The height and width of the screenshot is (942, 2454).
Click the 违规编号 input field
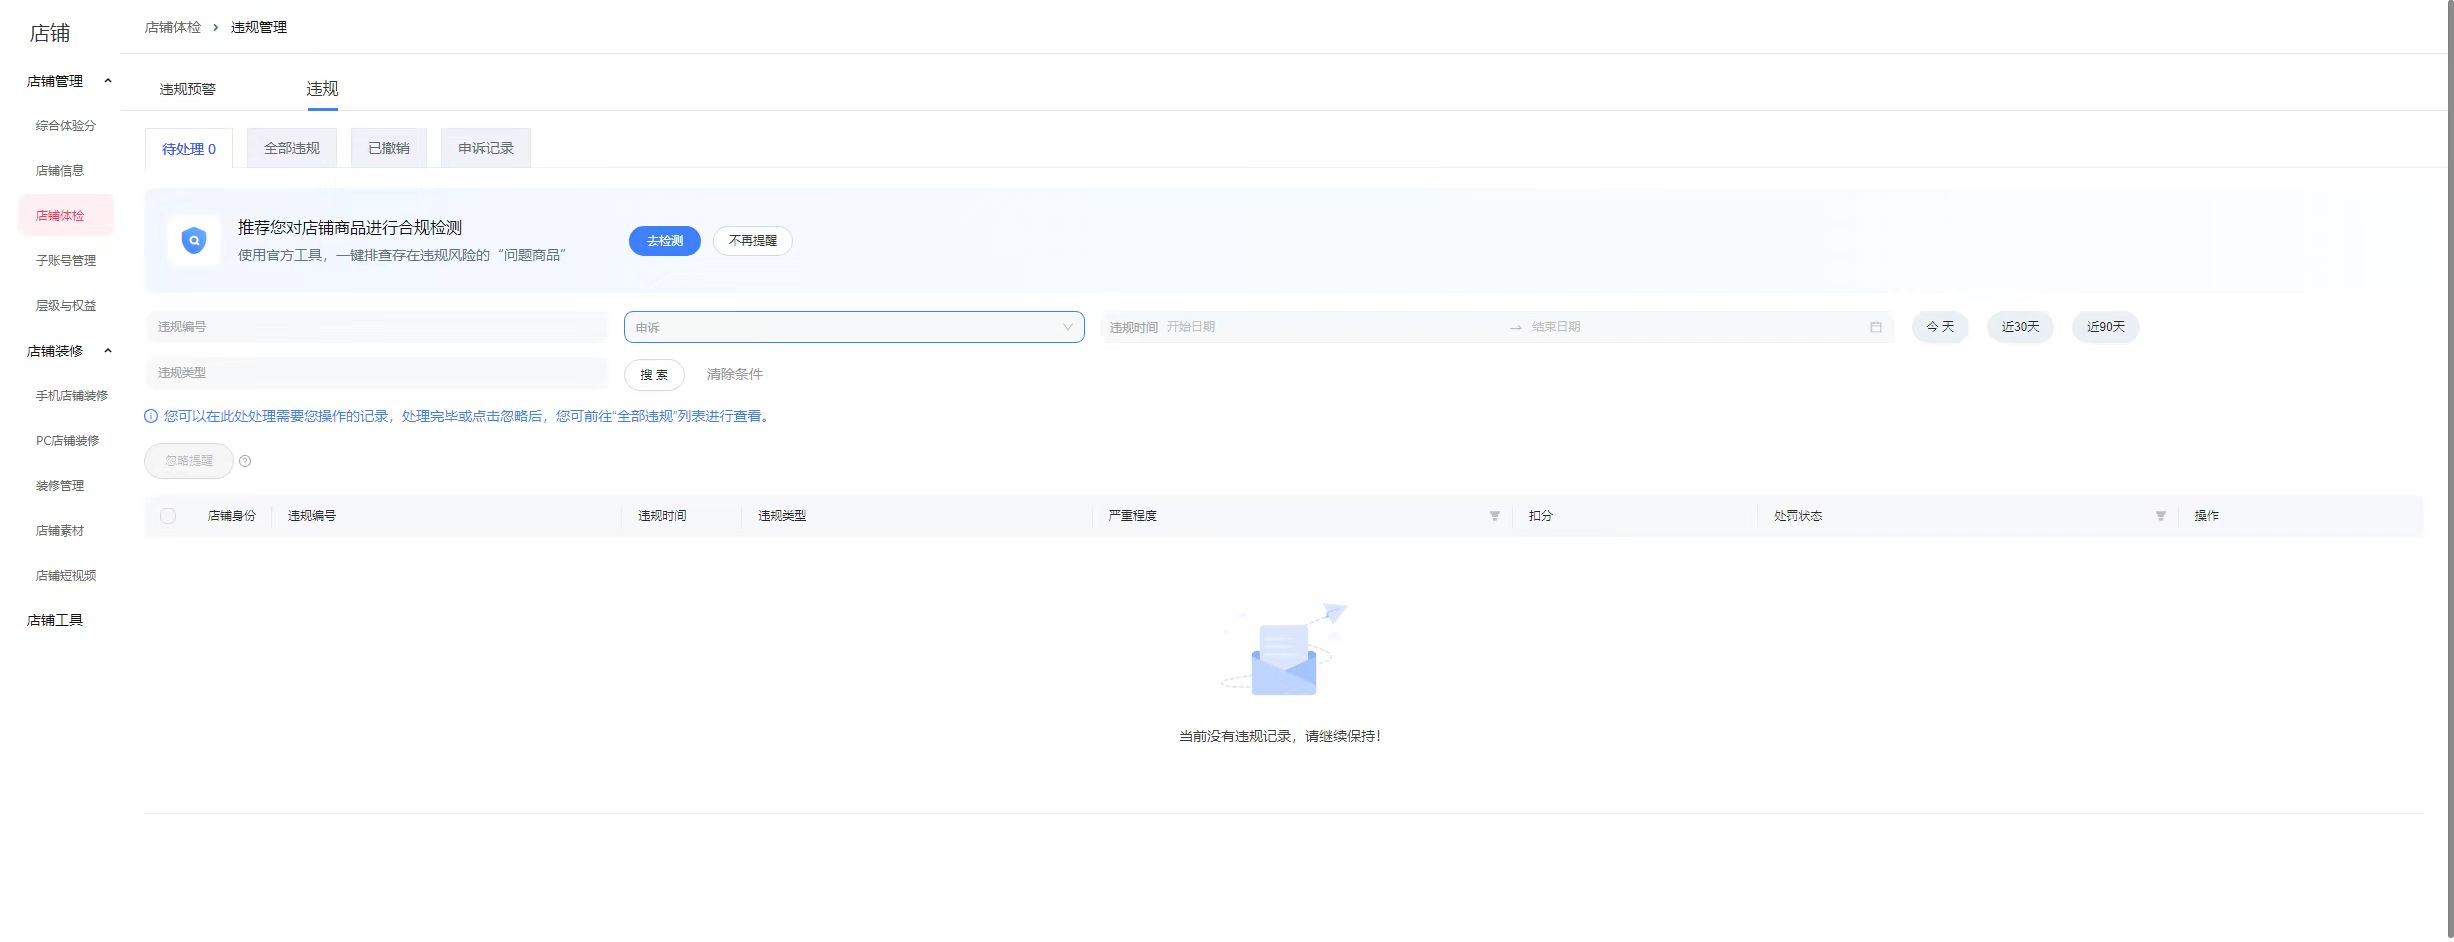(376, 327)
